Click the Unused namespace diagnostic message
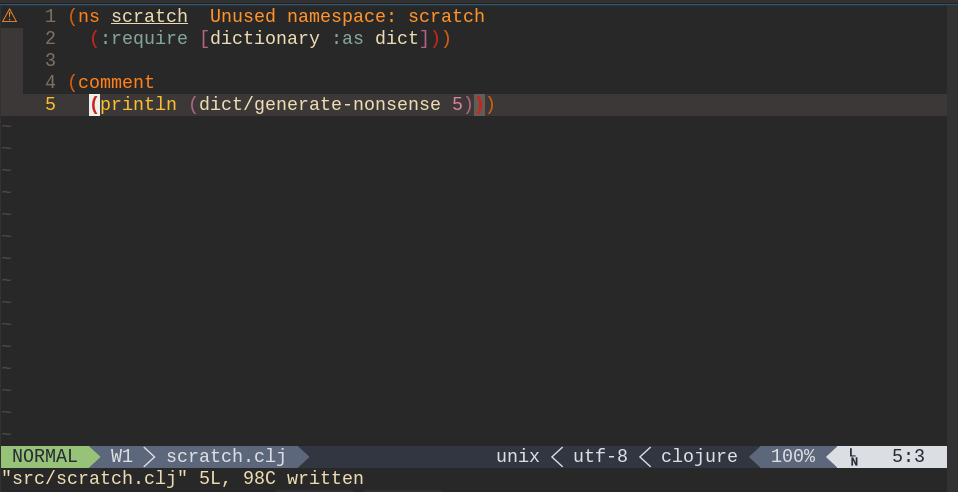 (347, 17)
